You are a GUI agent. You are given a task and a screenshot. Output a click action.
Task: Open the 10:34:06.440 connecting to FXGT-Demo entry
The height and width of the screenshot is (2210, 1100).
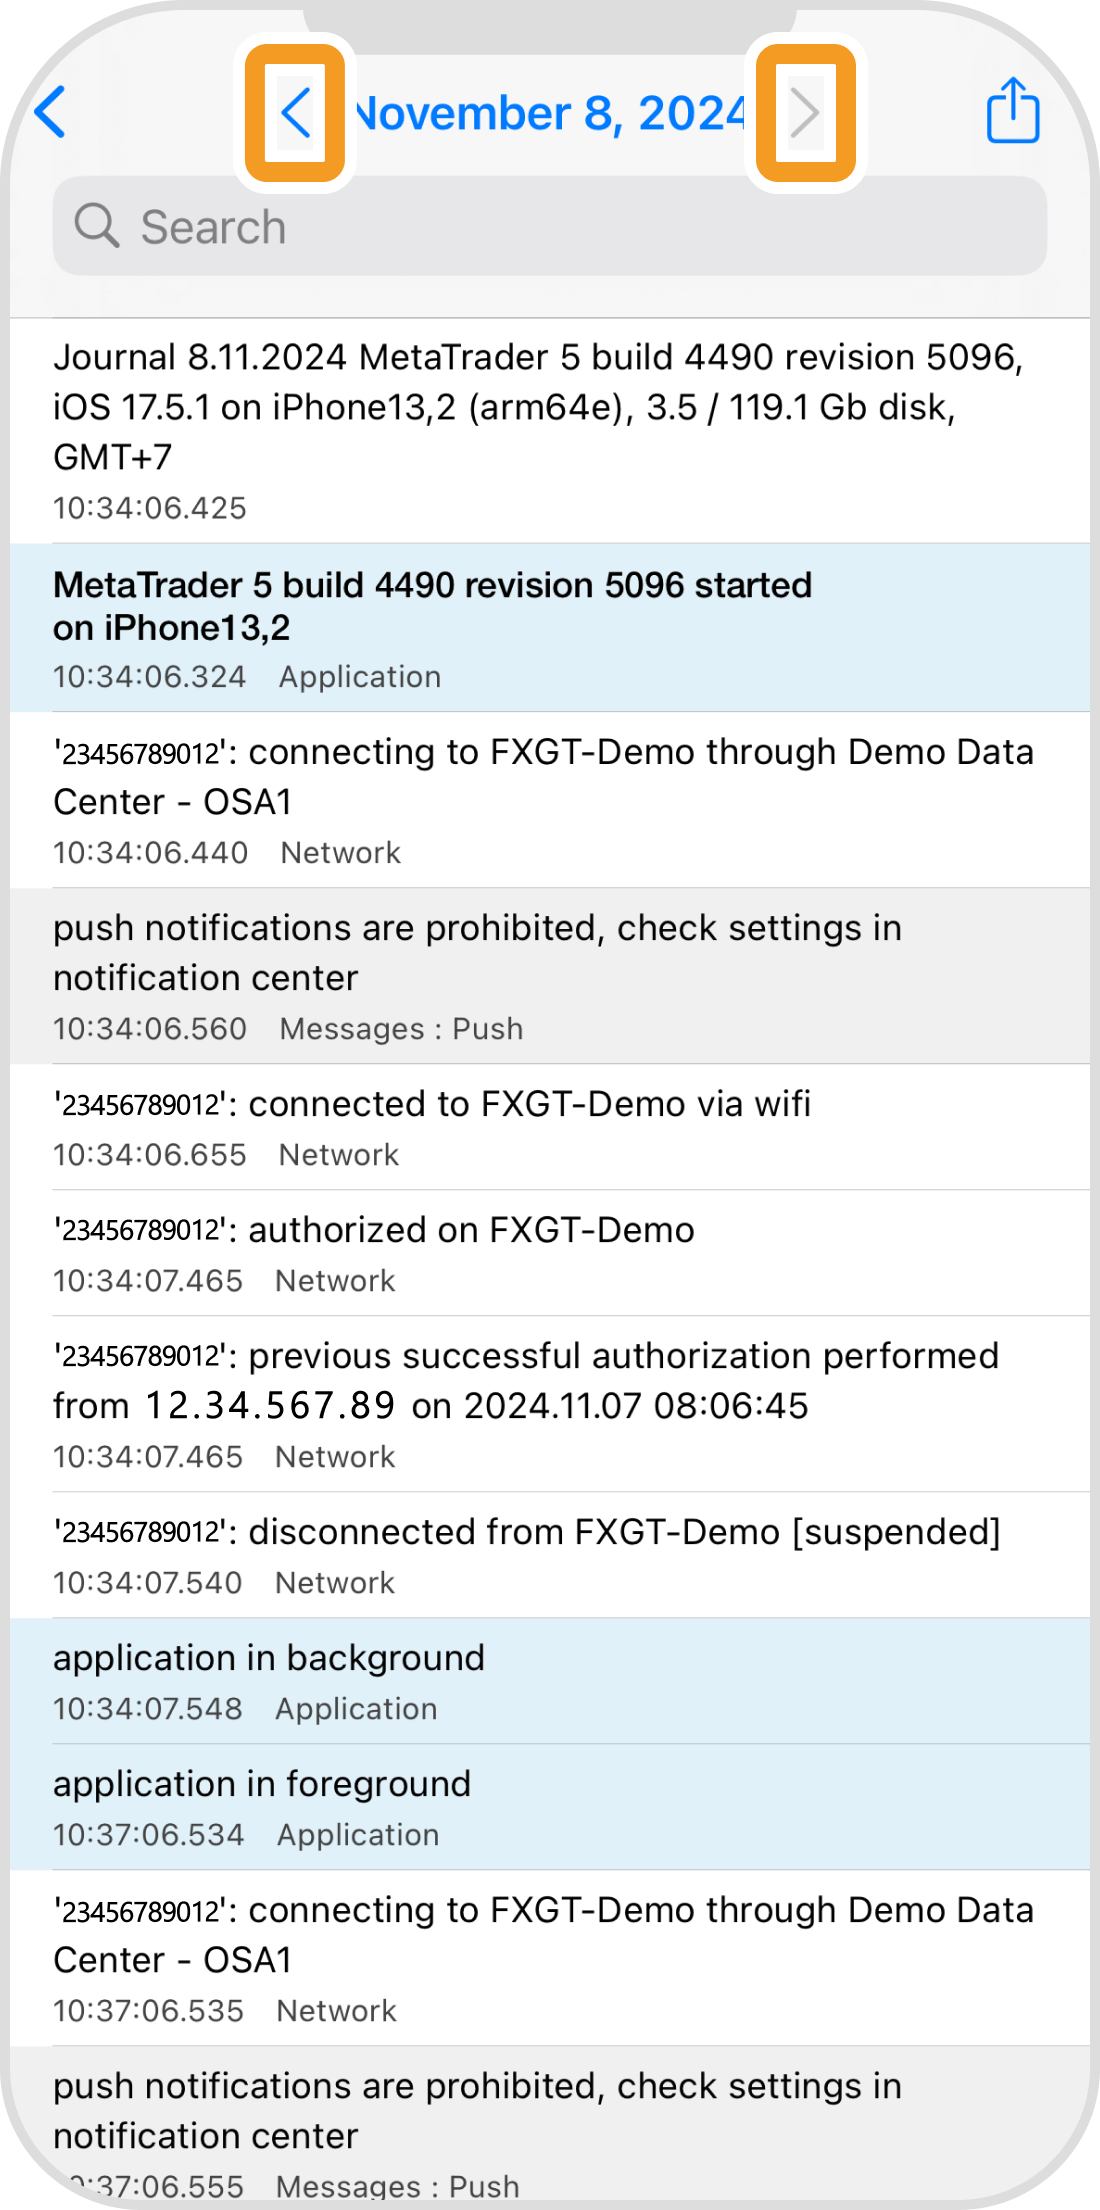pos(550,800)
